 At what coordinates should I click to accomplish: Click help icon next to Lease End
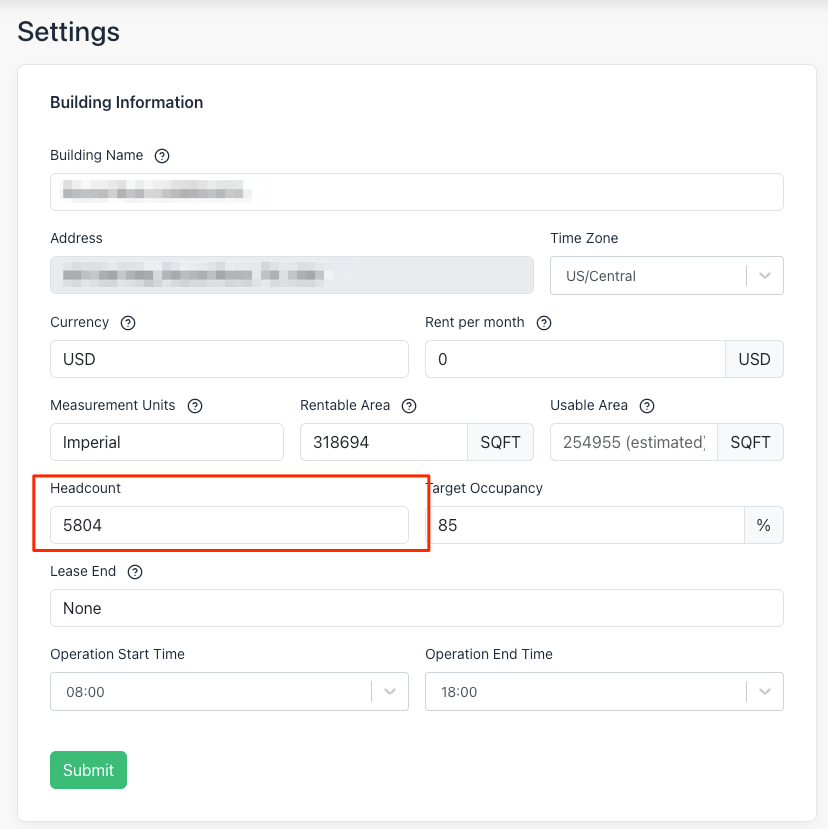(x=135, y=572)
